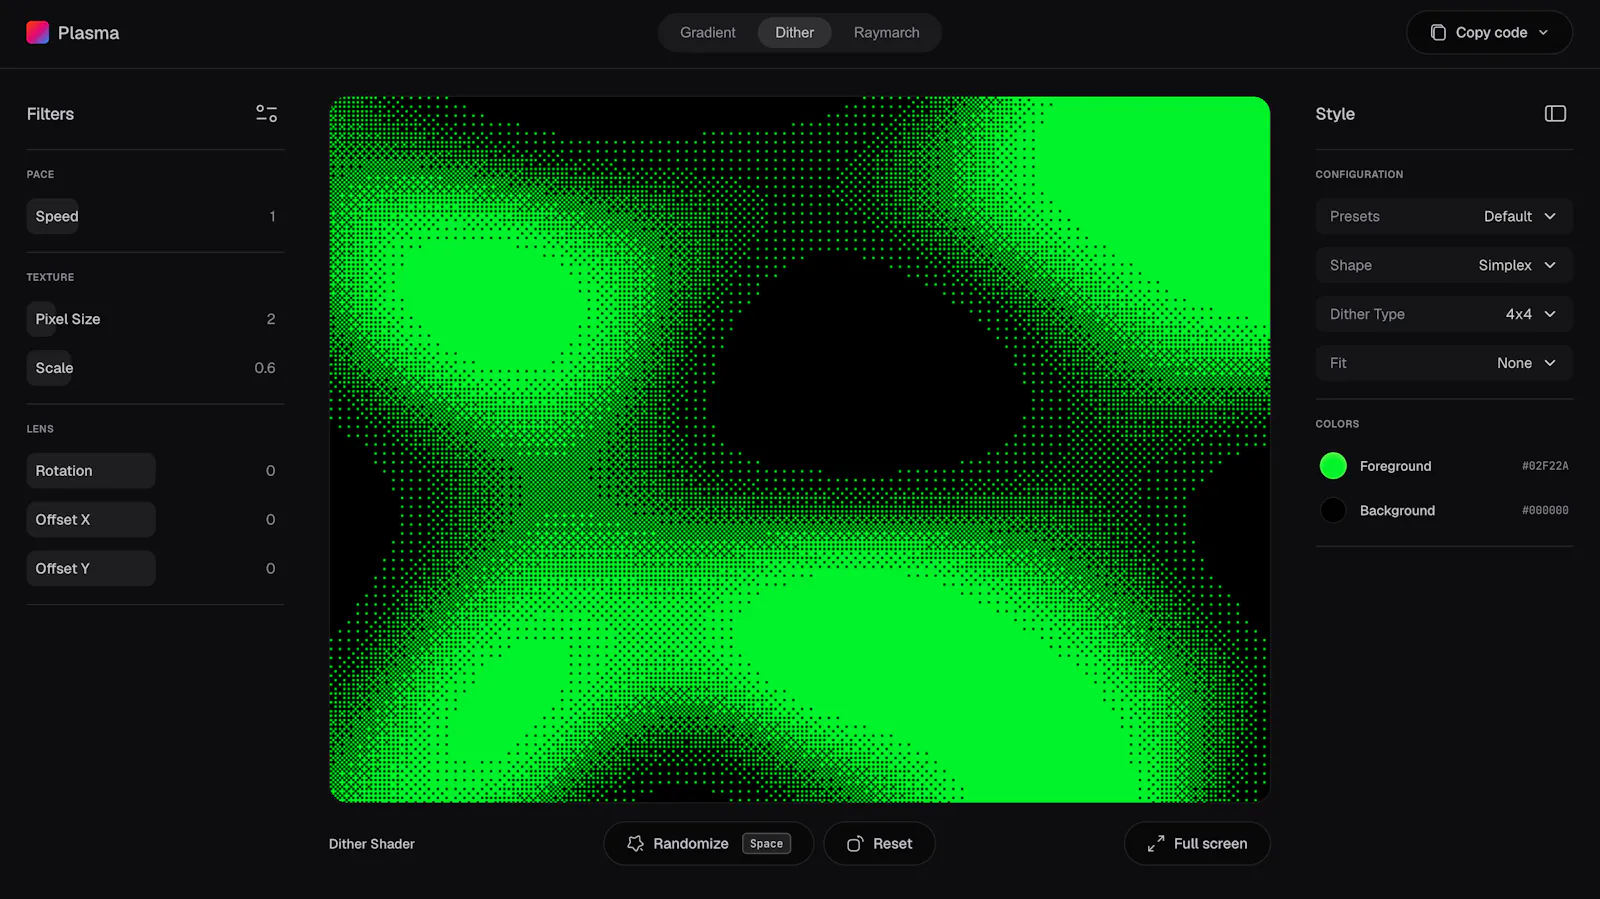
Task: Click the Plasma logo icon
Action: [37, 32]
